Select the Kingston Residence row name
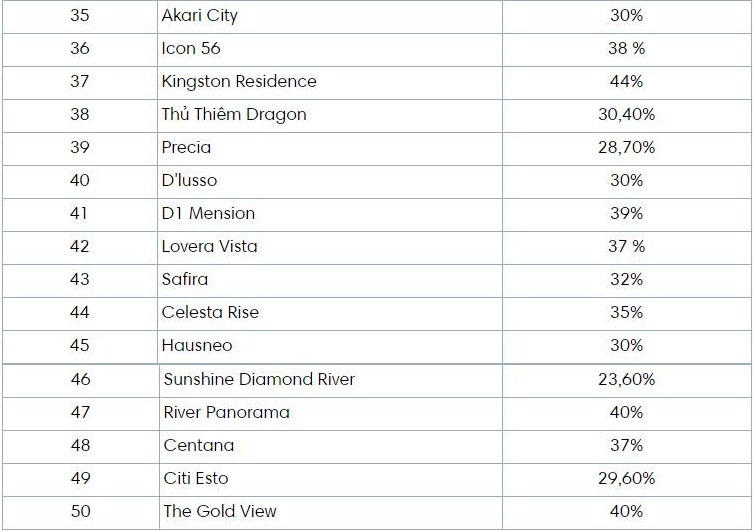Image resolution: width=753 pixels, height=531 pixels. coord(239,82)
